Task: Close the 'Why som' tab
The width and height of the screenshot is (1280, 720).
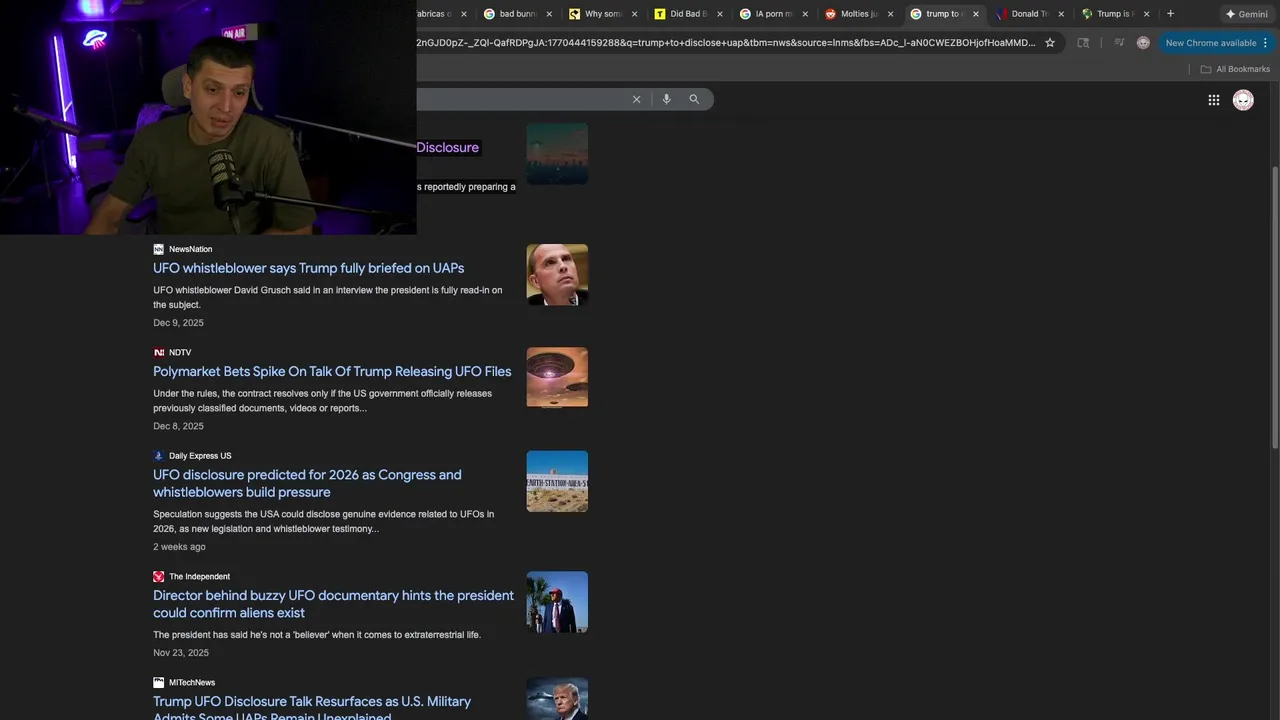Action: coord(634,14)
